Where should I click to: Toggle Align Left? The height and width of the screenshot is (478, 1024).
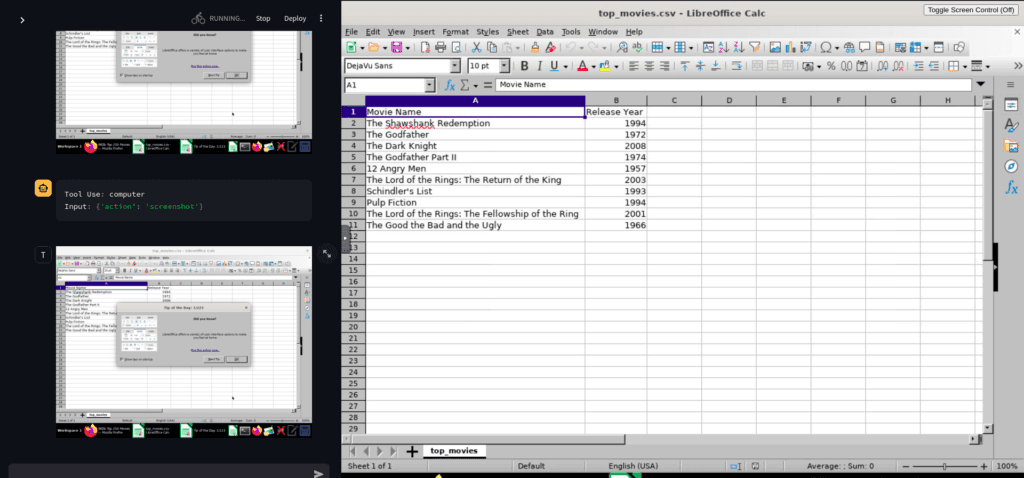tap(633, 66)
